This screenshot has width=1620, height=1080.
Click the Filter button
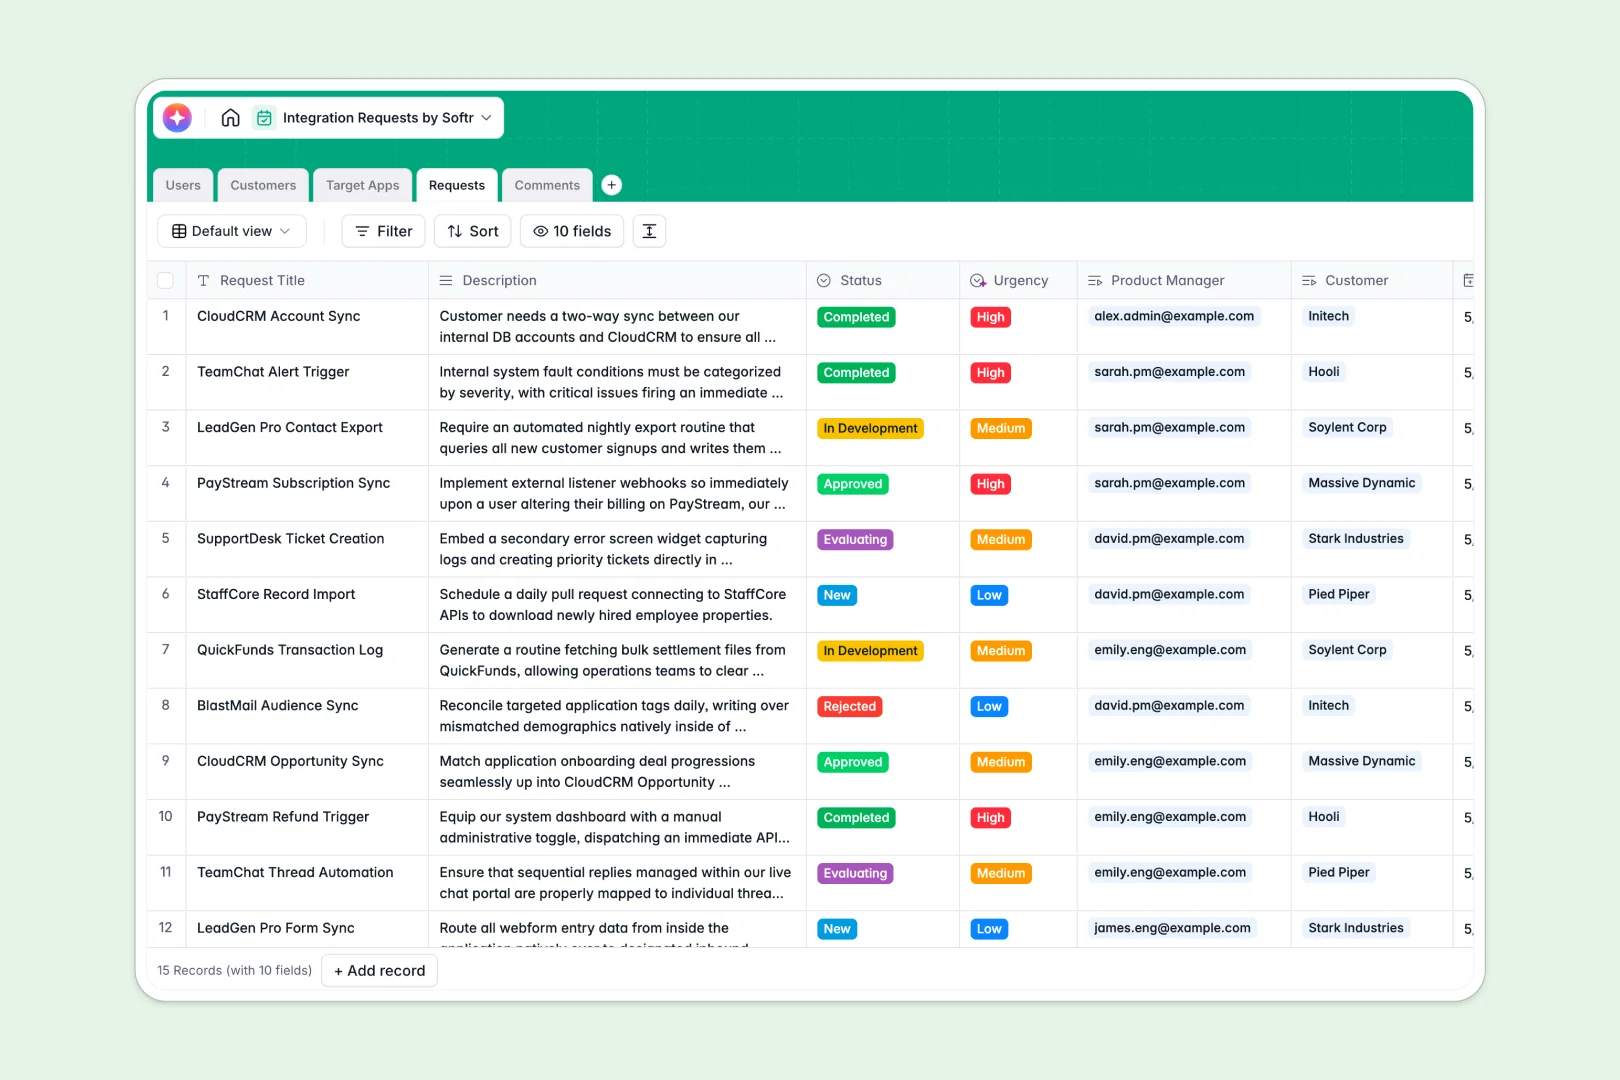coord(384,231)
